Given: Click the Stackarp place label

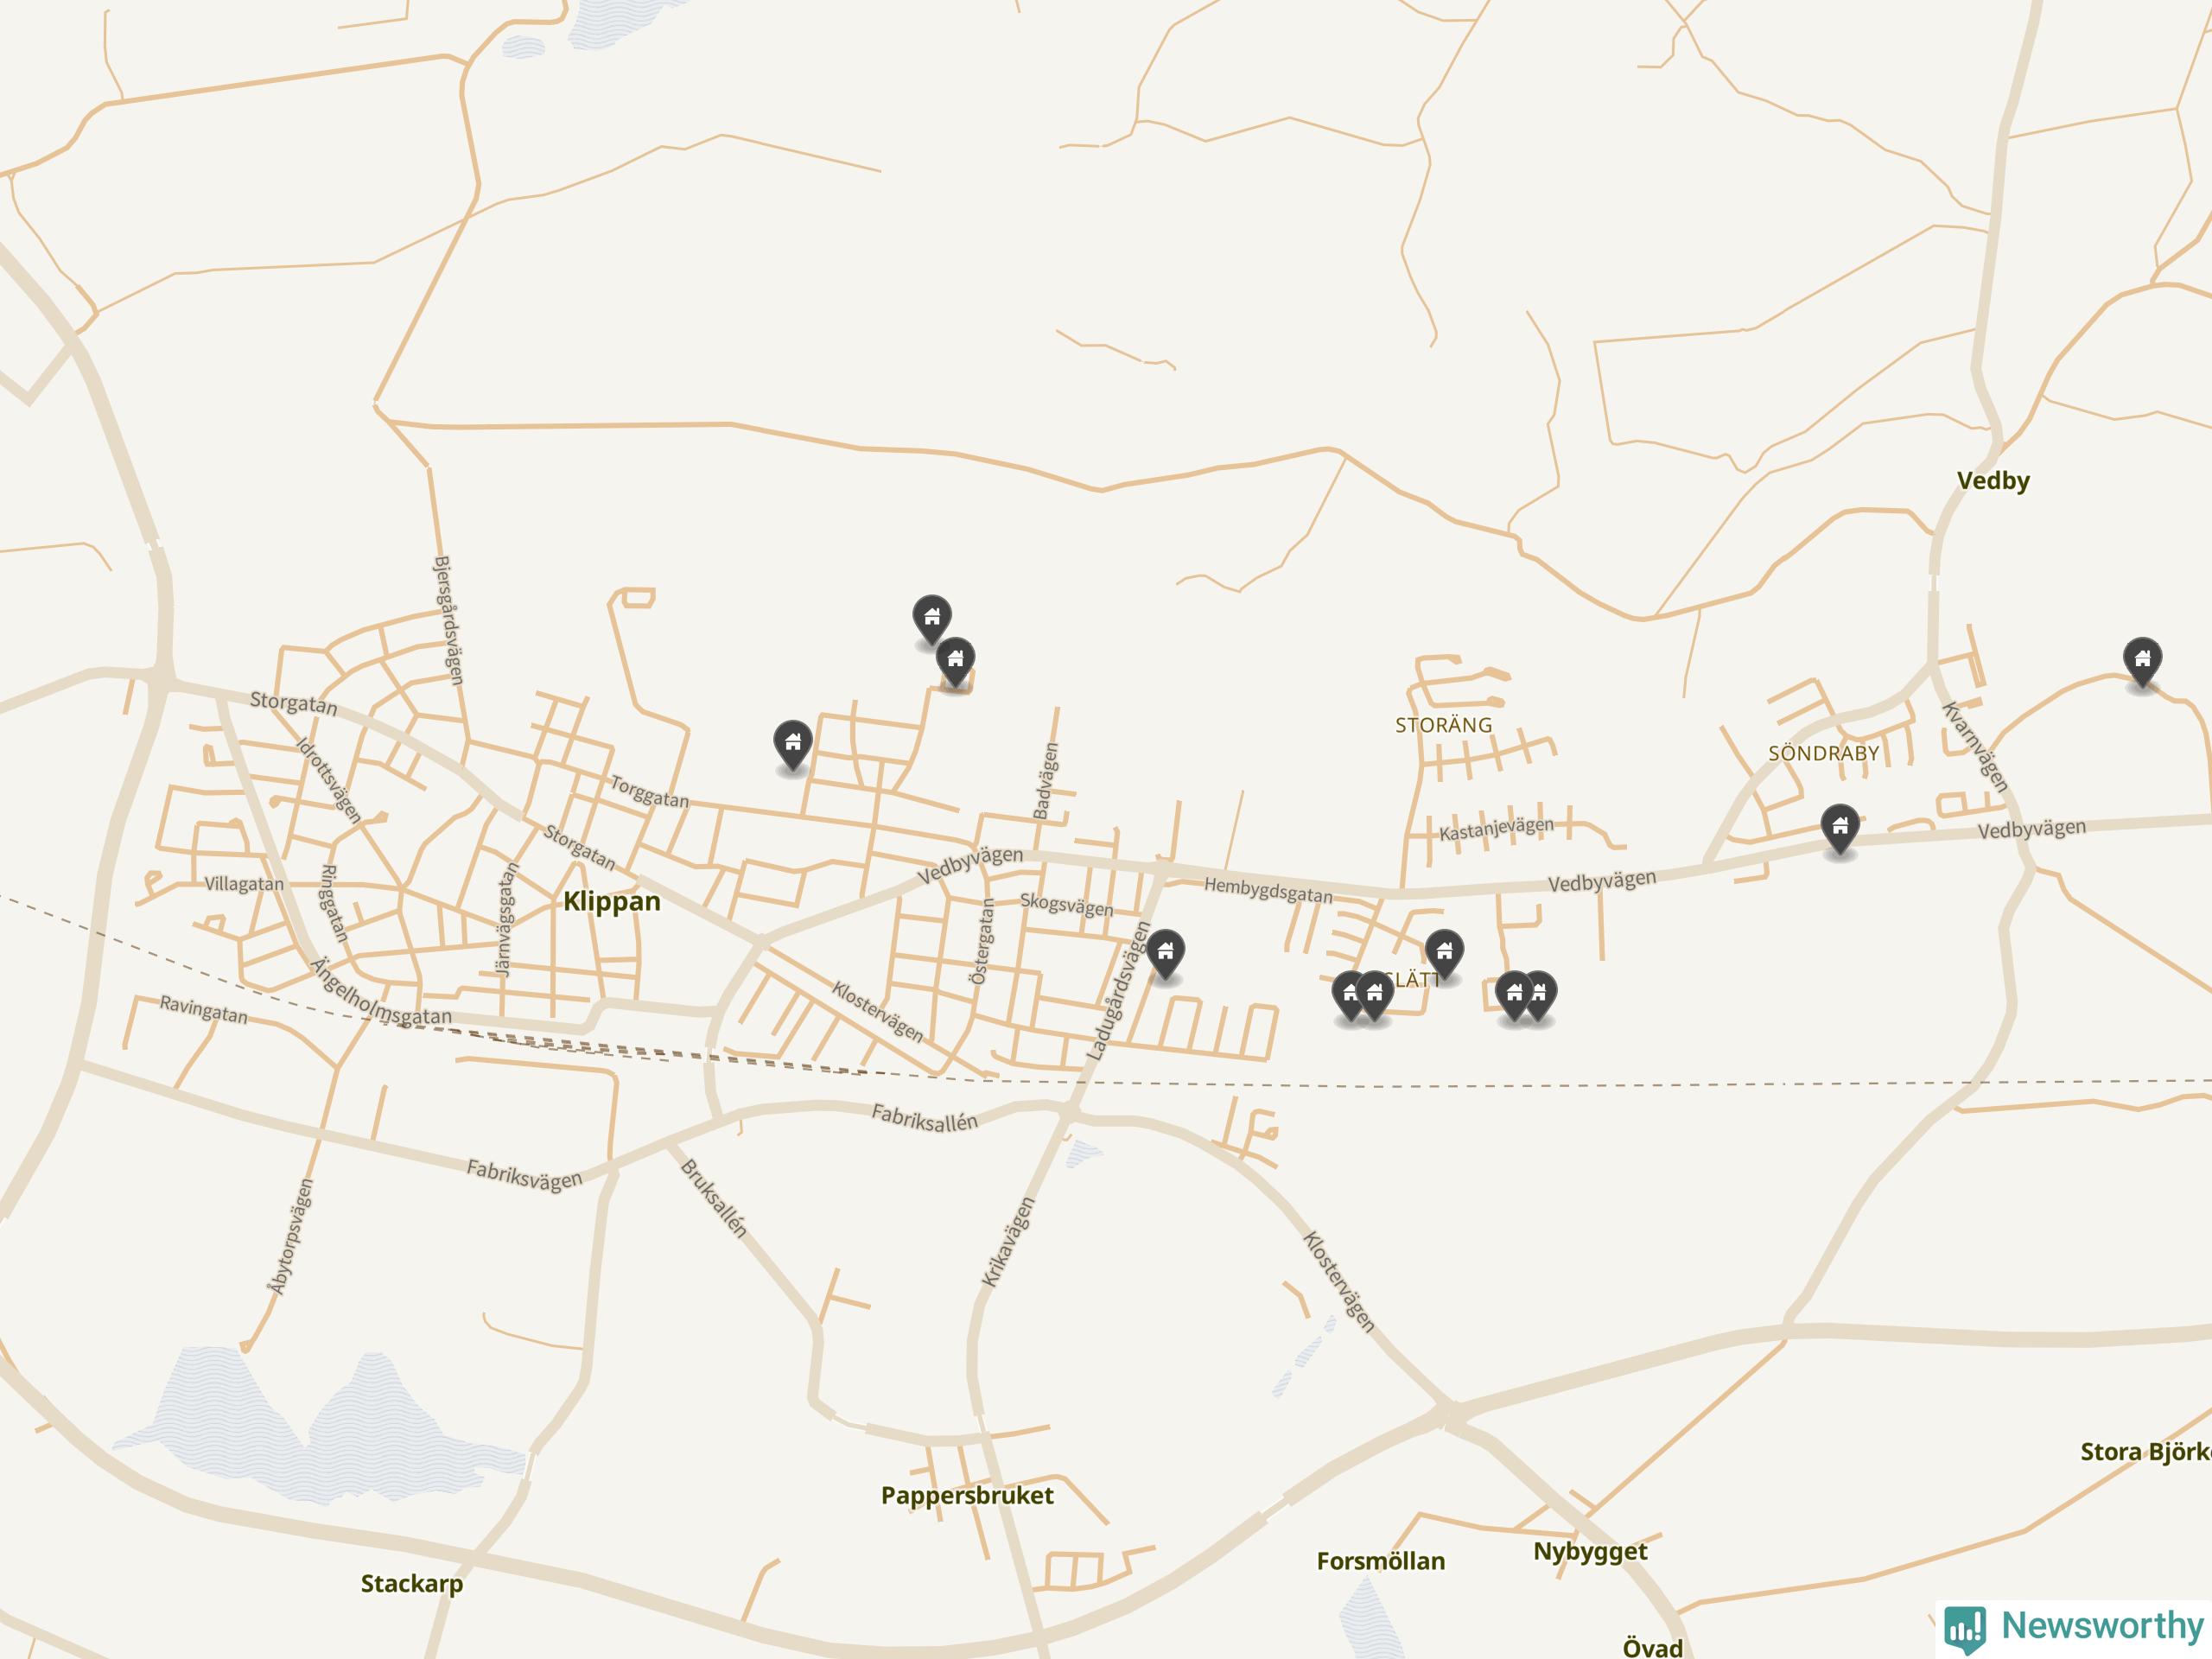Looking at the screenshot, I should pos(412,1583).
